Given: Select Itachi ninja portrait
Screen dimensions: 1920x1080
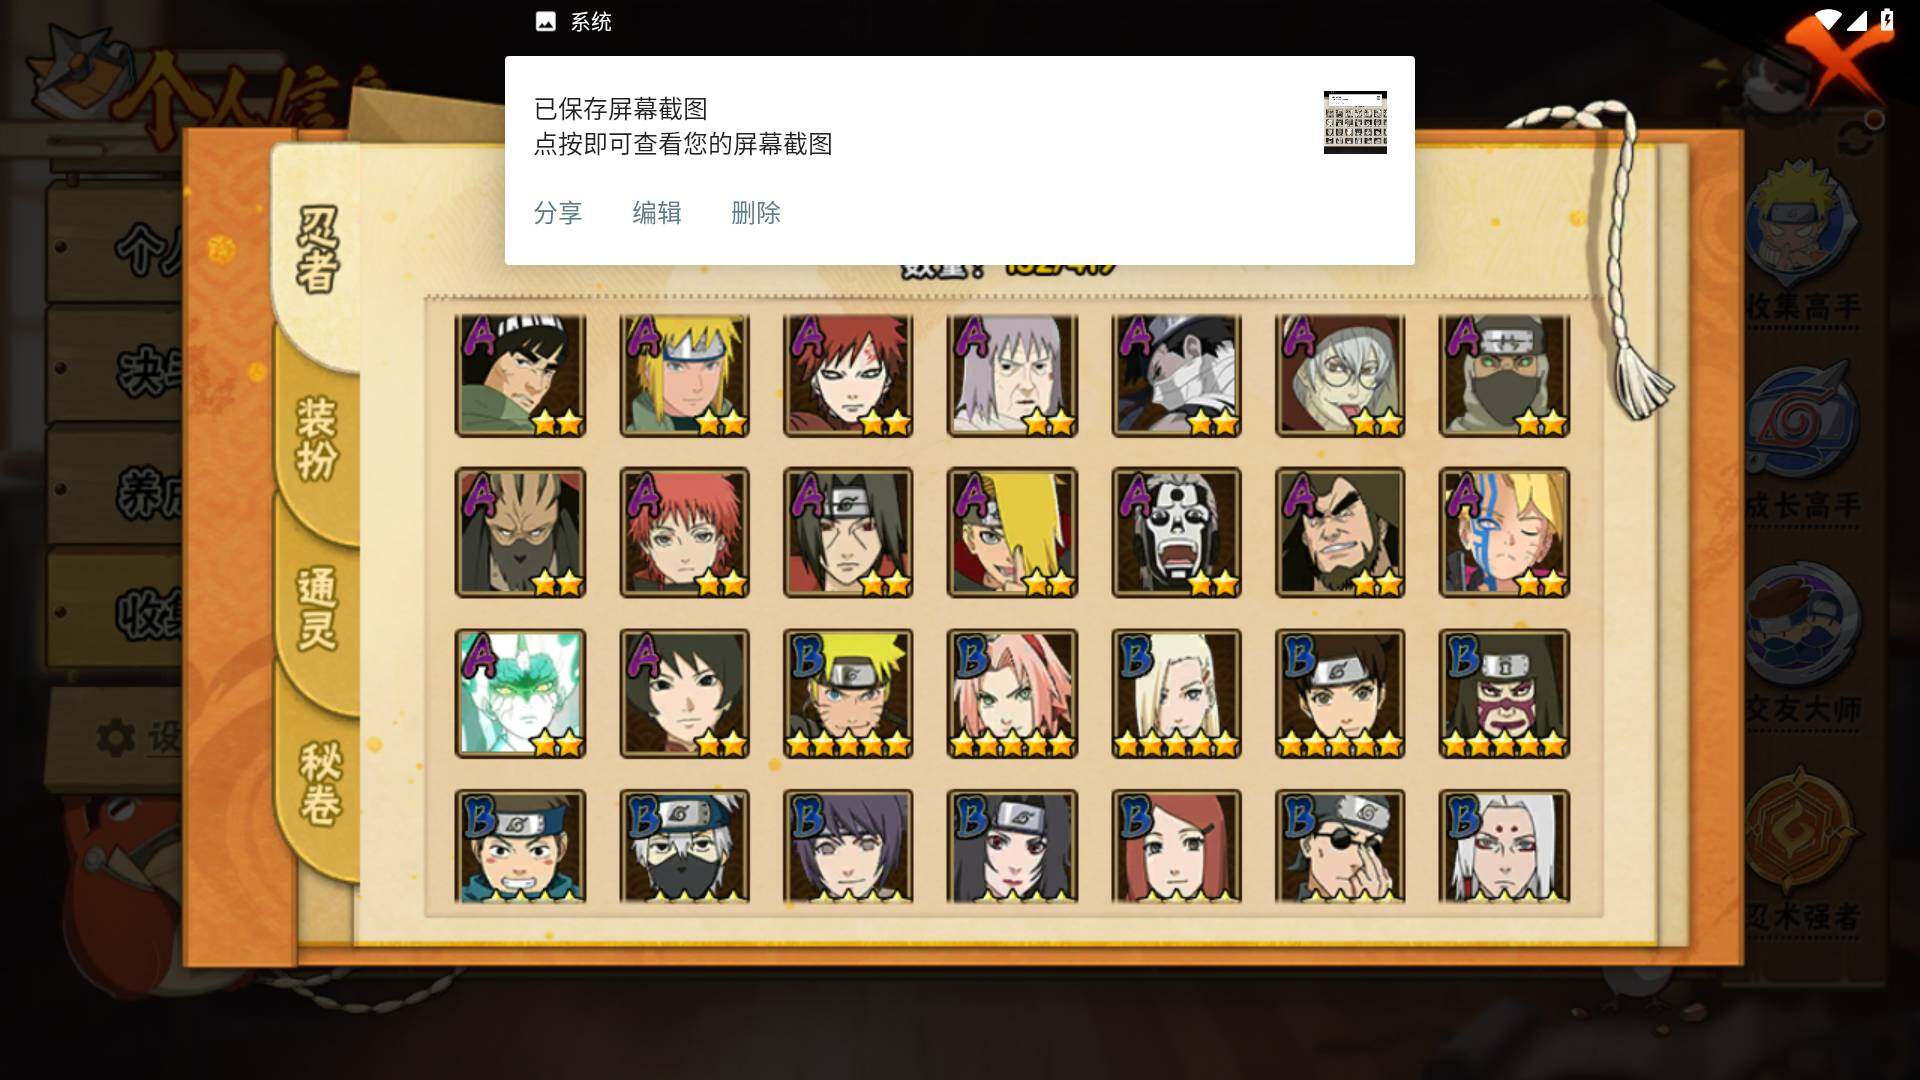Looking at the screenshot, I should pos(848,533).
